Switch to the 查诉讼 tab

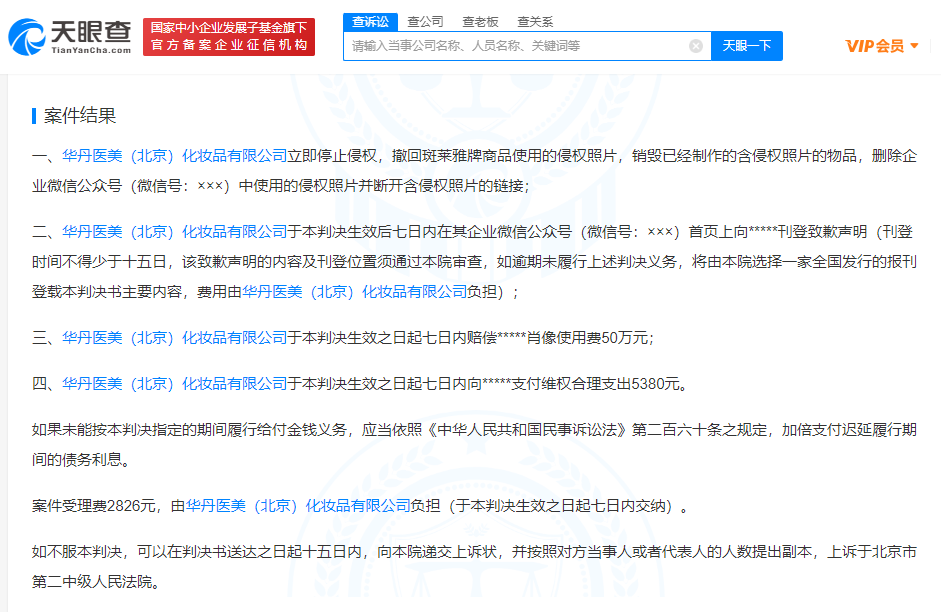tap(370, 22)
